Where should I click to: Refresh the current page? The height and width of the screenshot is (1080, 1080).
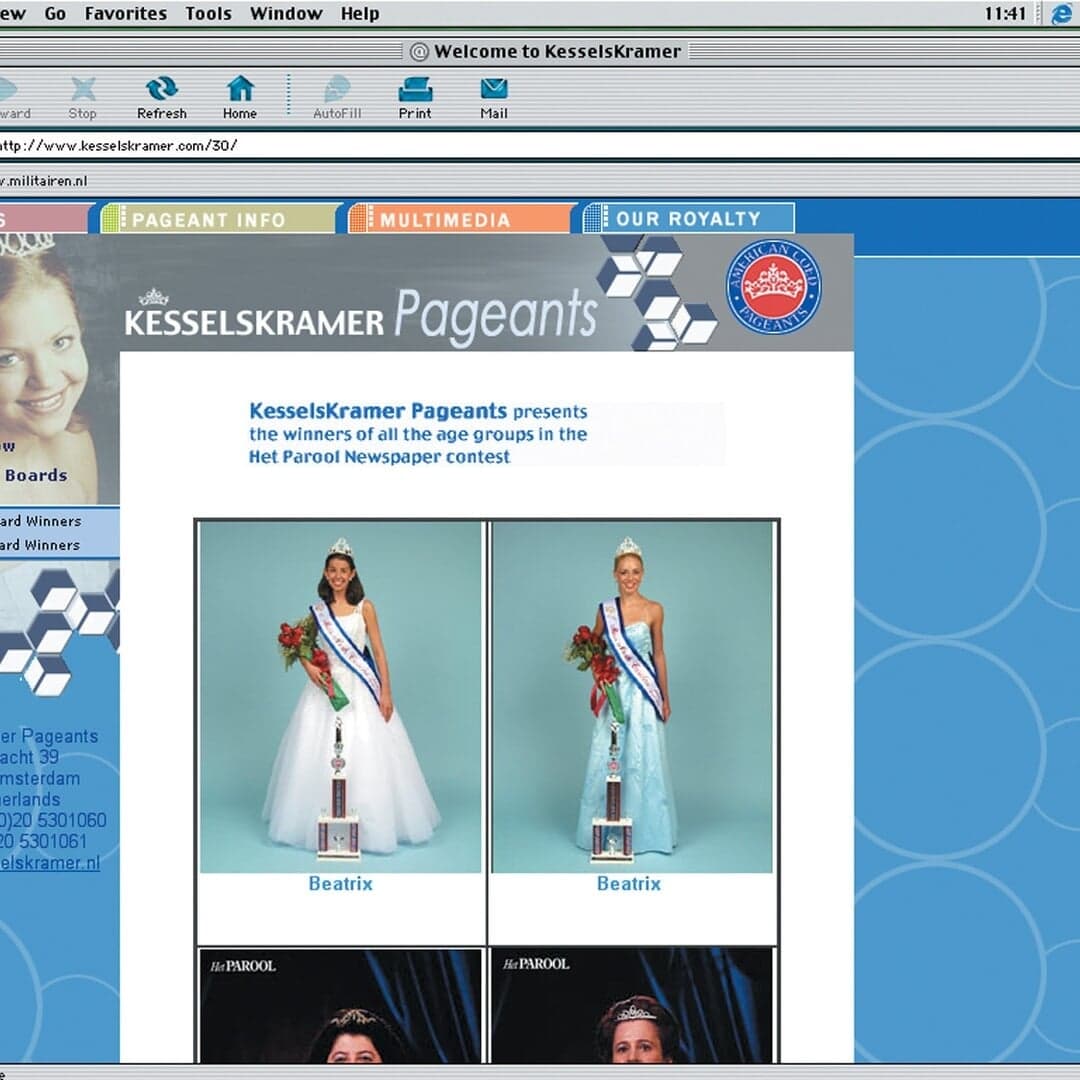[x=160, y=95]
